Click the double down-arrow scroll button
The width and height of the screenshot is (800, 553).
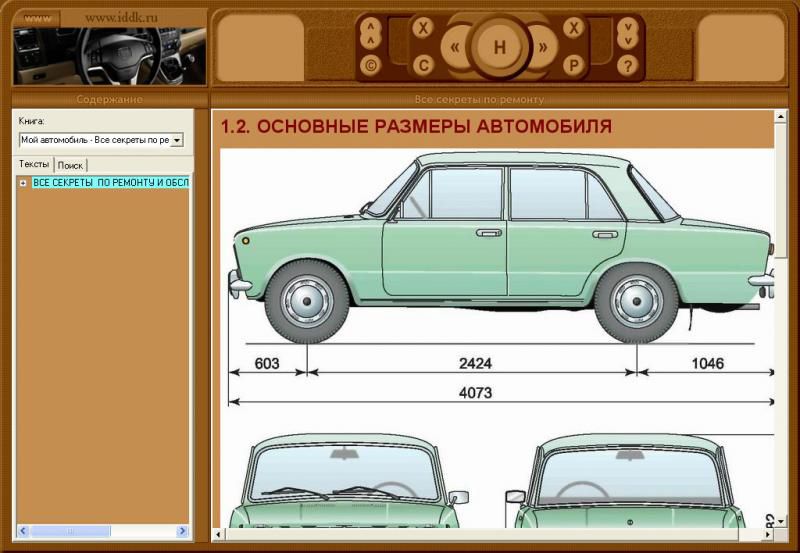[627, 32]
